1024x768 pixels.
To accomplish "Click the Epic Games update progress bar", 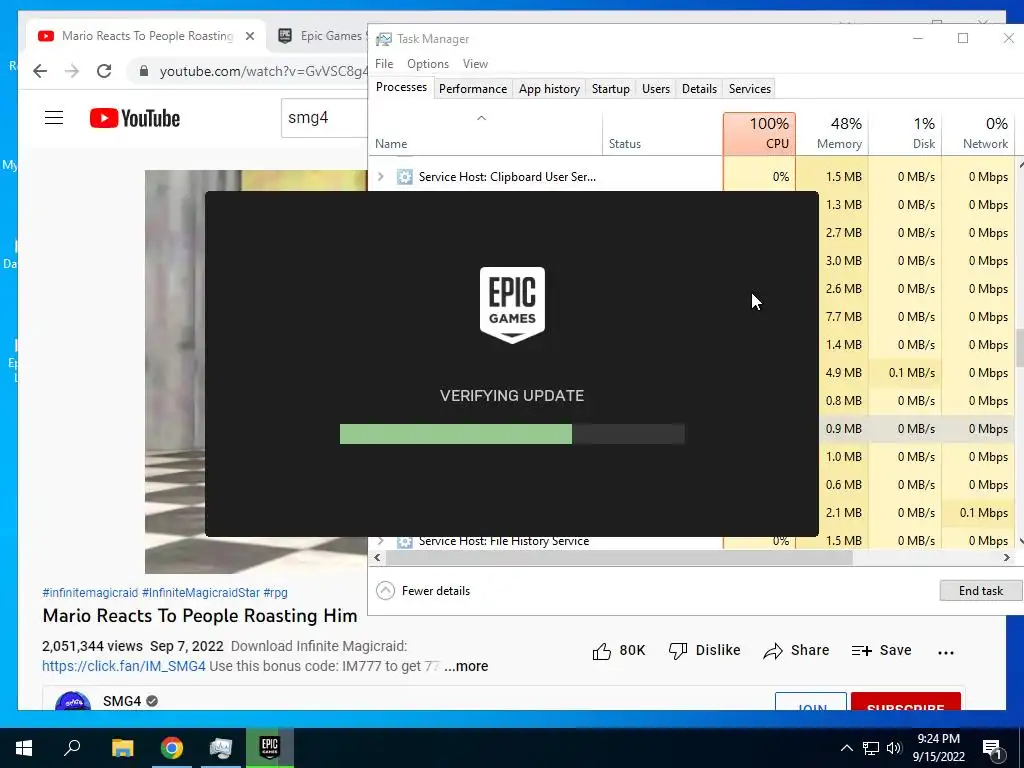I will point(512,434).
